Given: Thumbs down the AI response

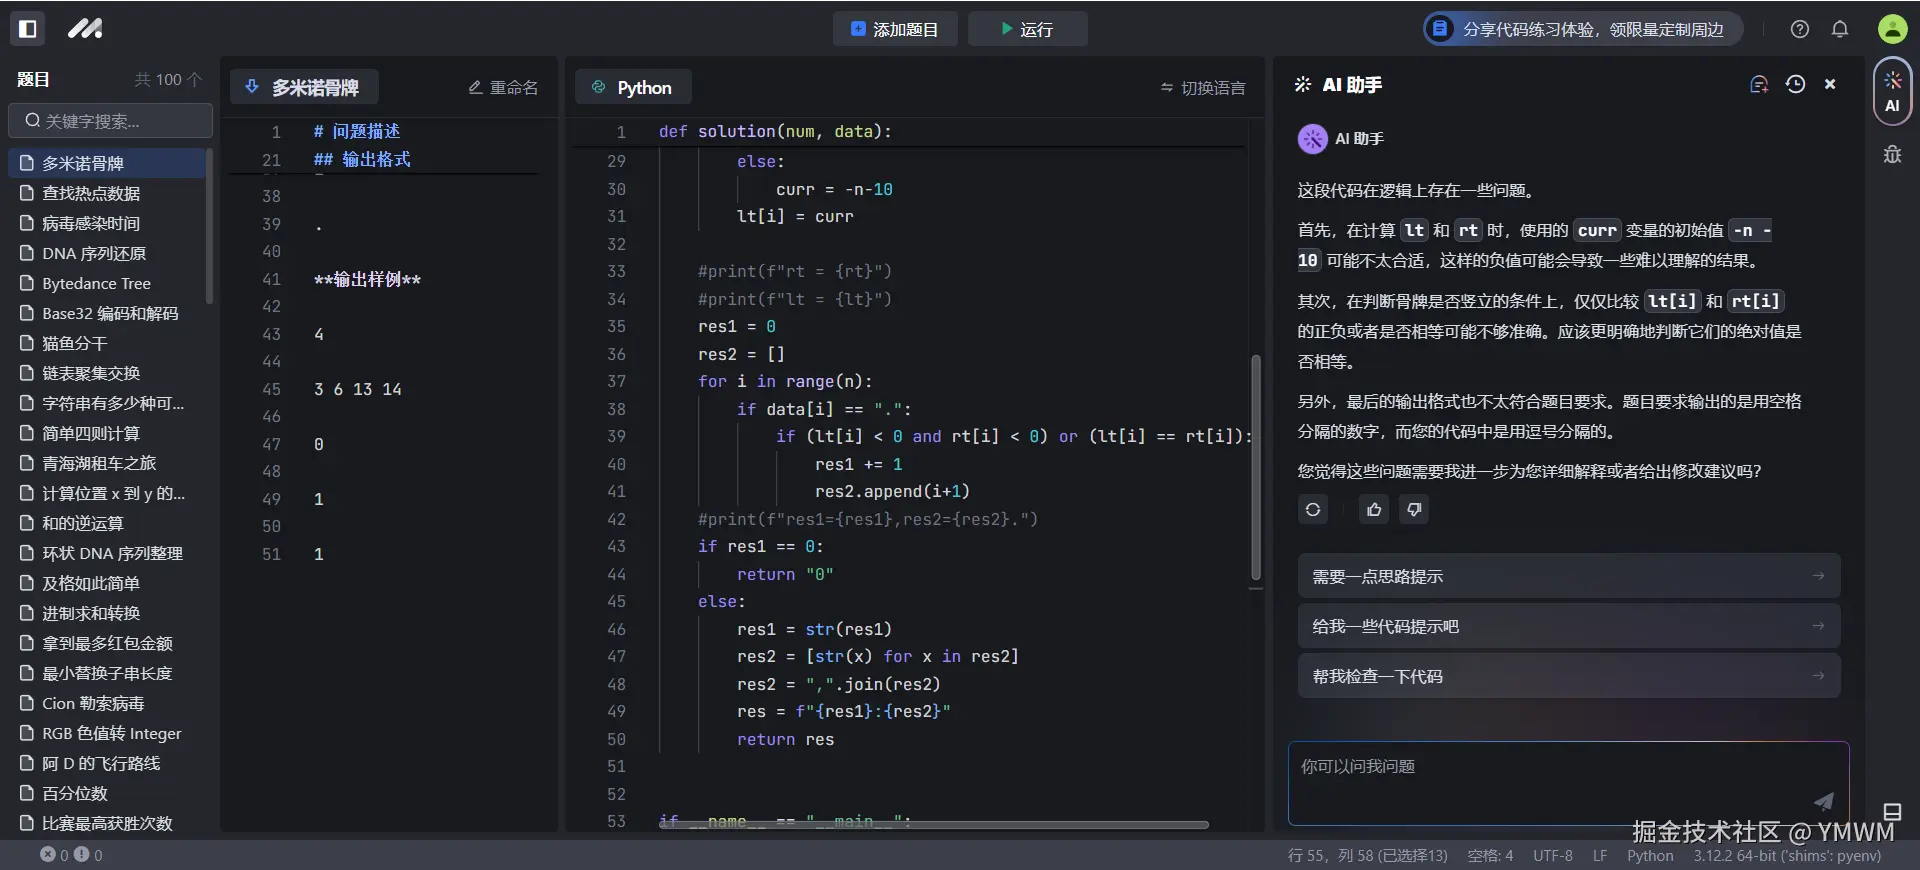Looking at the screenshot, I should tap(1414, 510).
